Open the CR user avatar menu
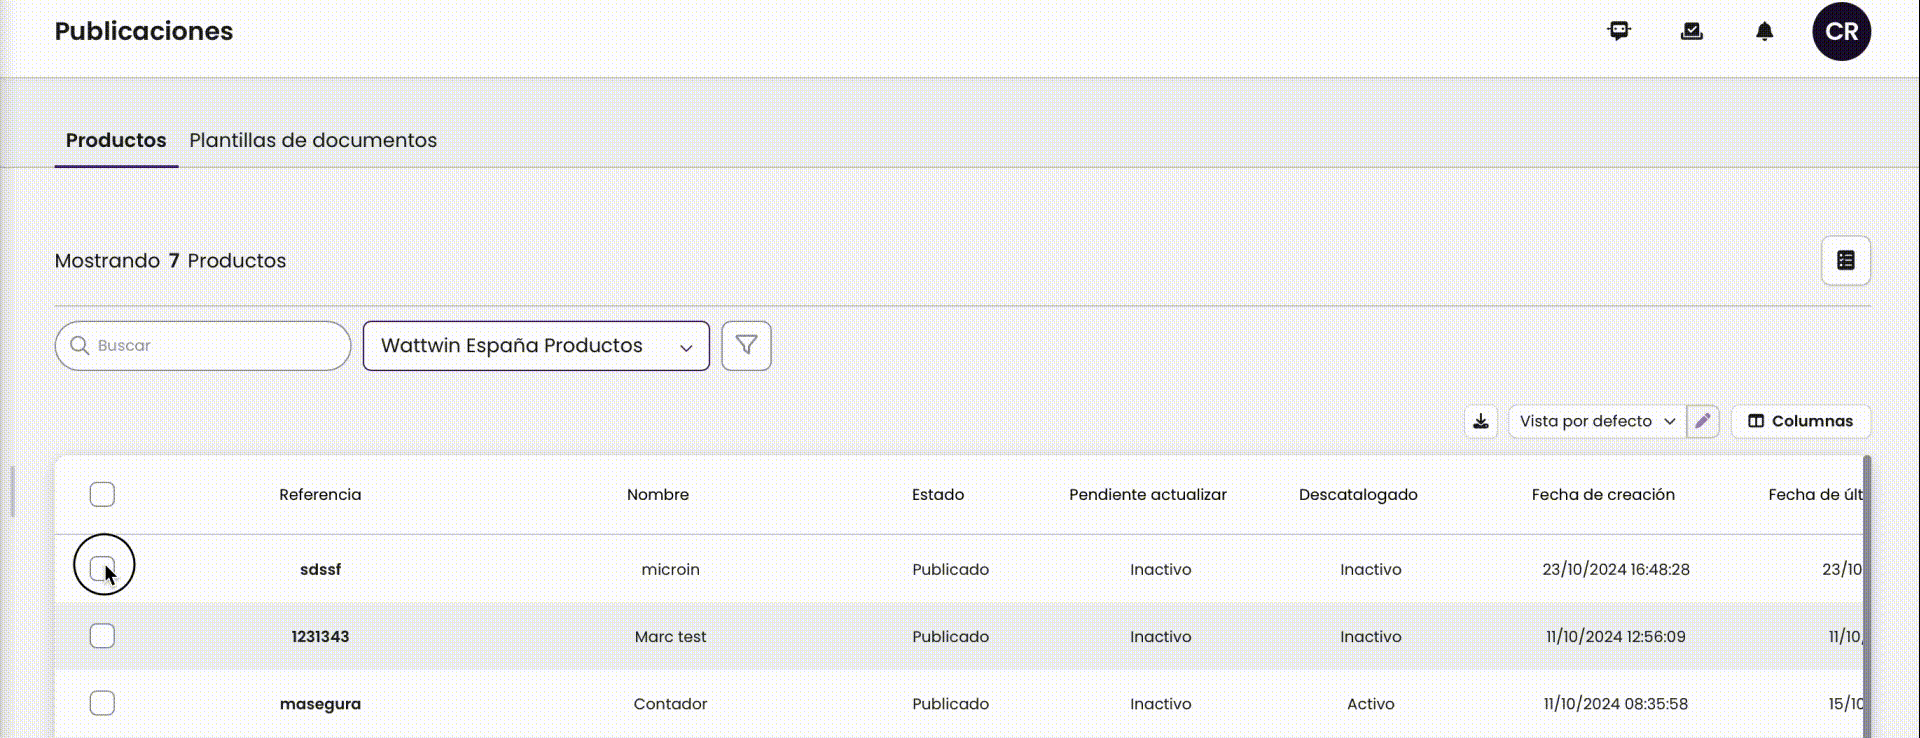Viewport: 1920px width, 738px height. coord(1842,31)
